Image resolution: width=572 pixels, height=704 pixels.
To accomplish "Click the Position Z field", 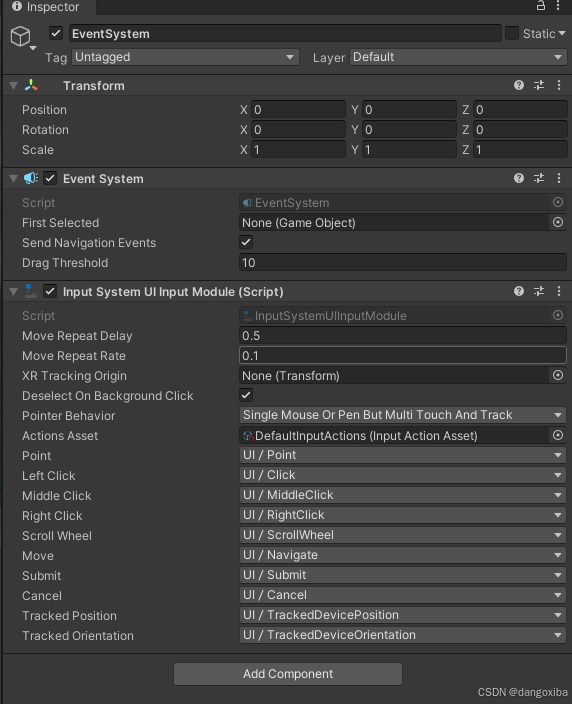I will click(x=520, y=110).
